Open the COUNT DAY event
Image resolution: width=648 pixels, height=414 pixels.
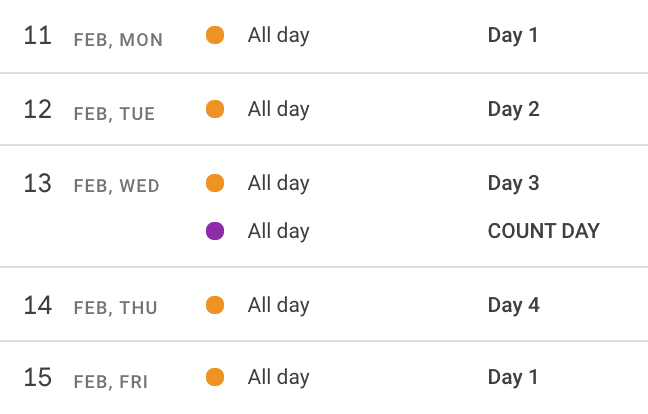point(543,231)
